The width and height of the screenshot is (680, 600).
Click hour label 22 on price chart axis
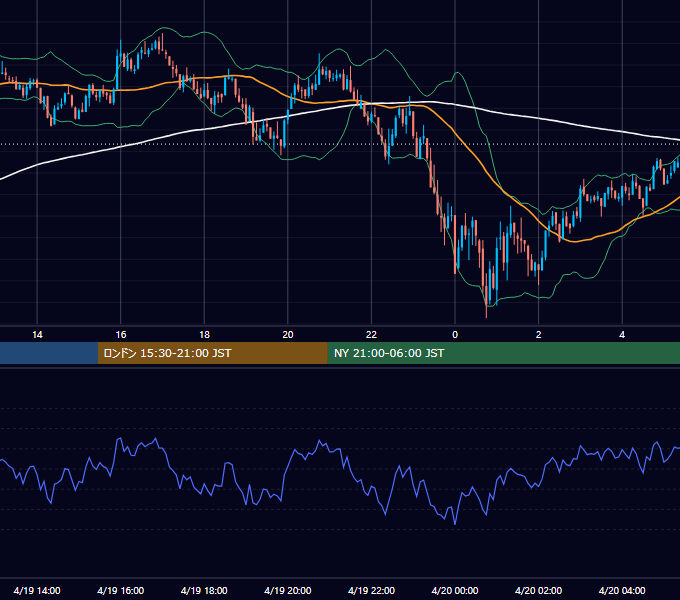(x=371, y=335)
